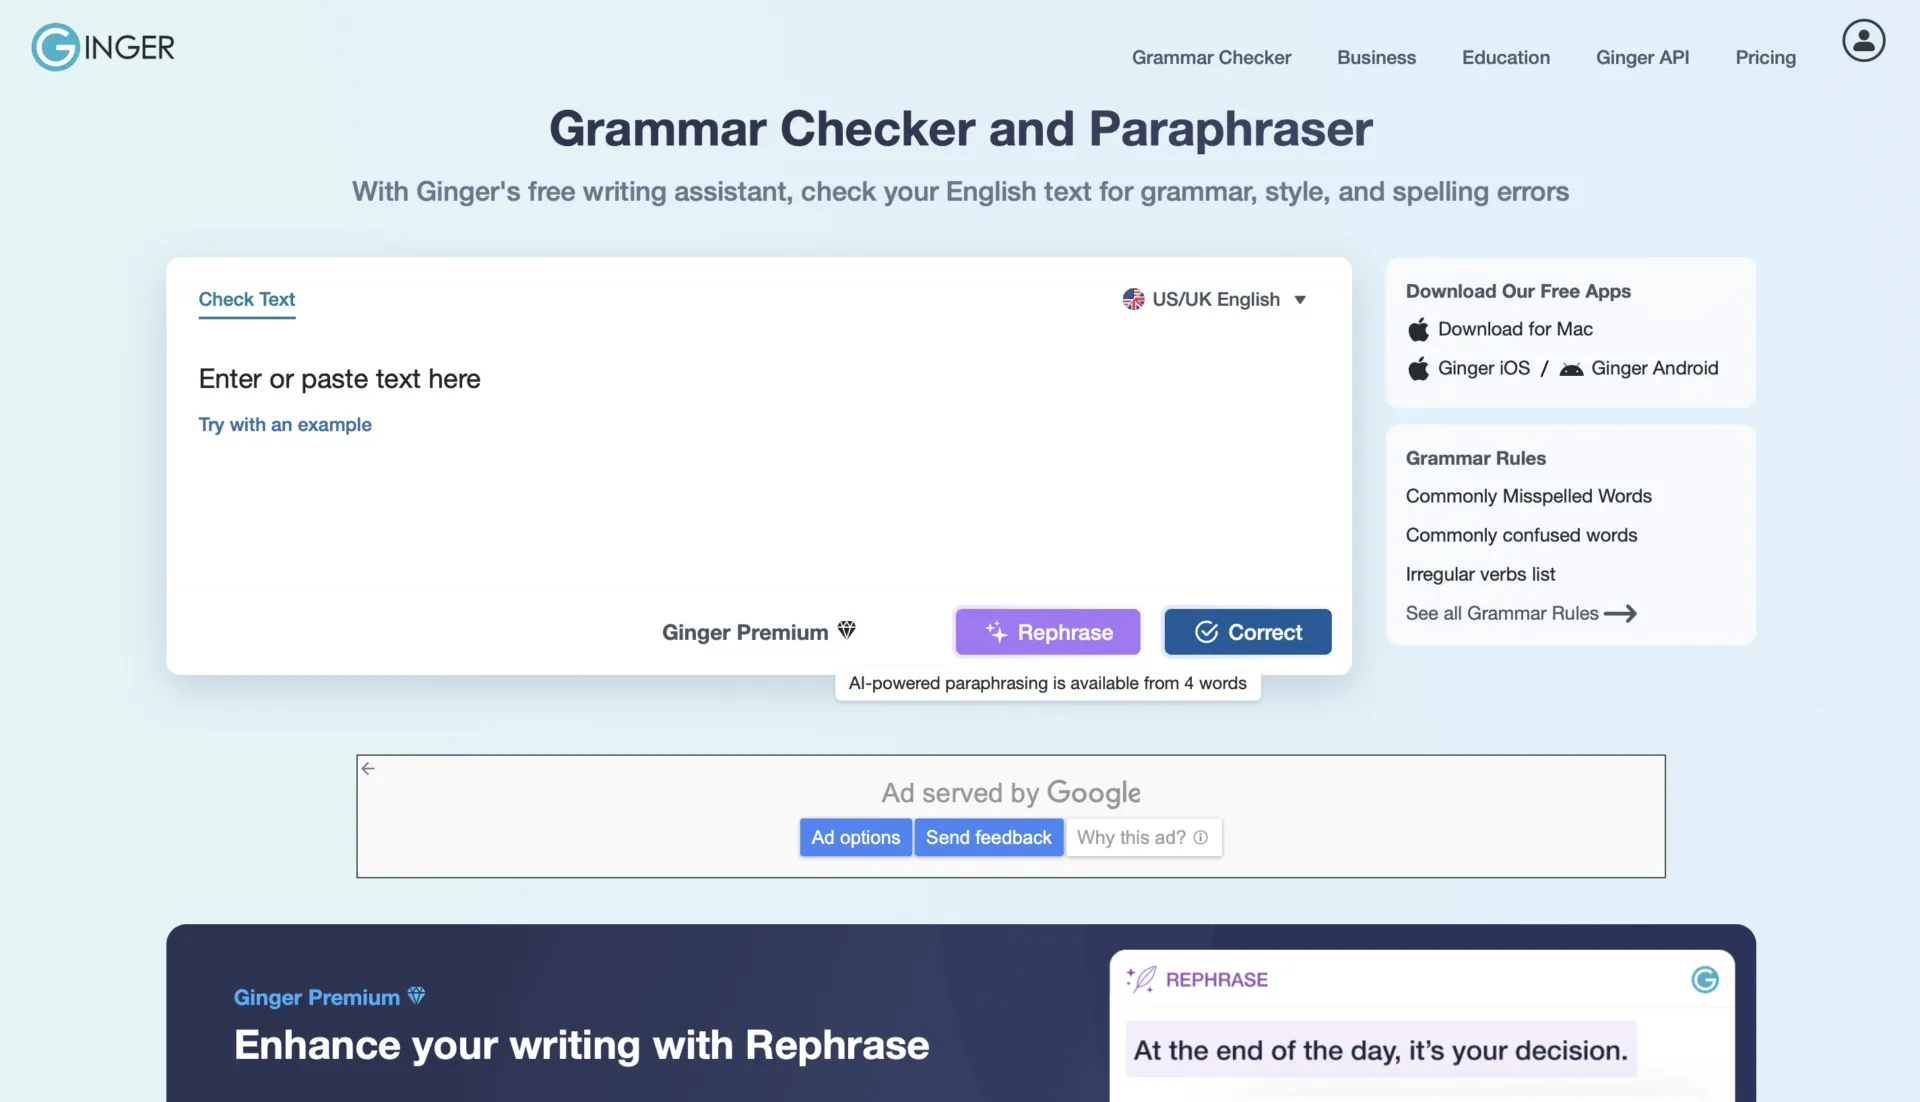Click See all Grammar Rules link

click(1502, 613)
